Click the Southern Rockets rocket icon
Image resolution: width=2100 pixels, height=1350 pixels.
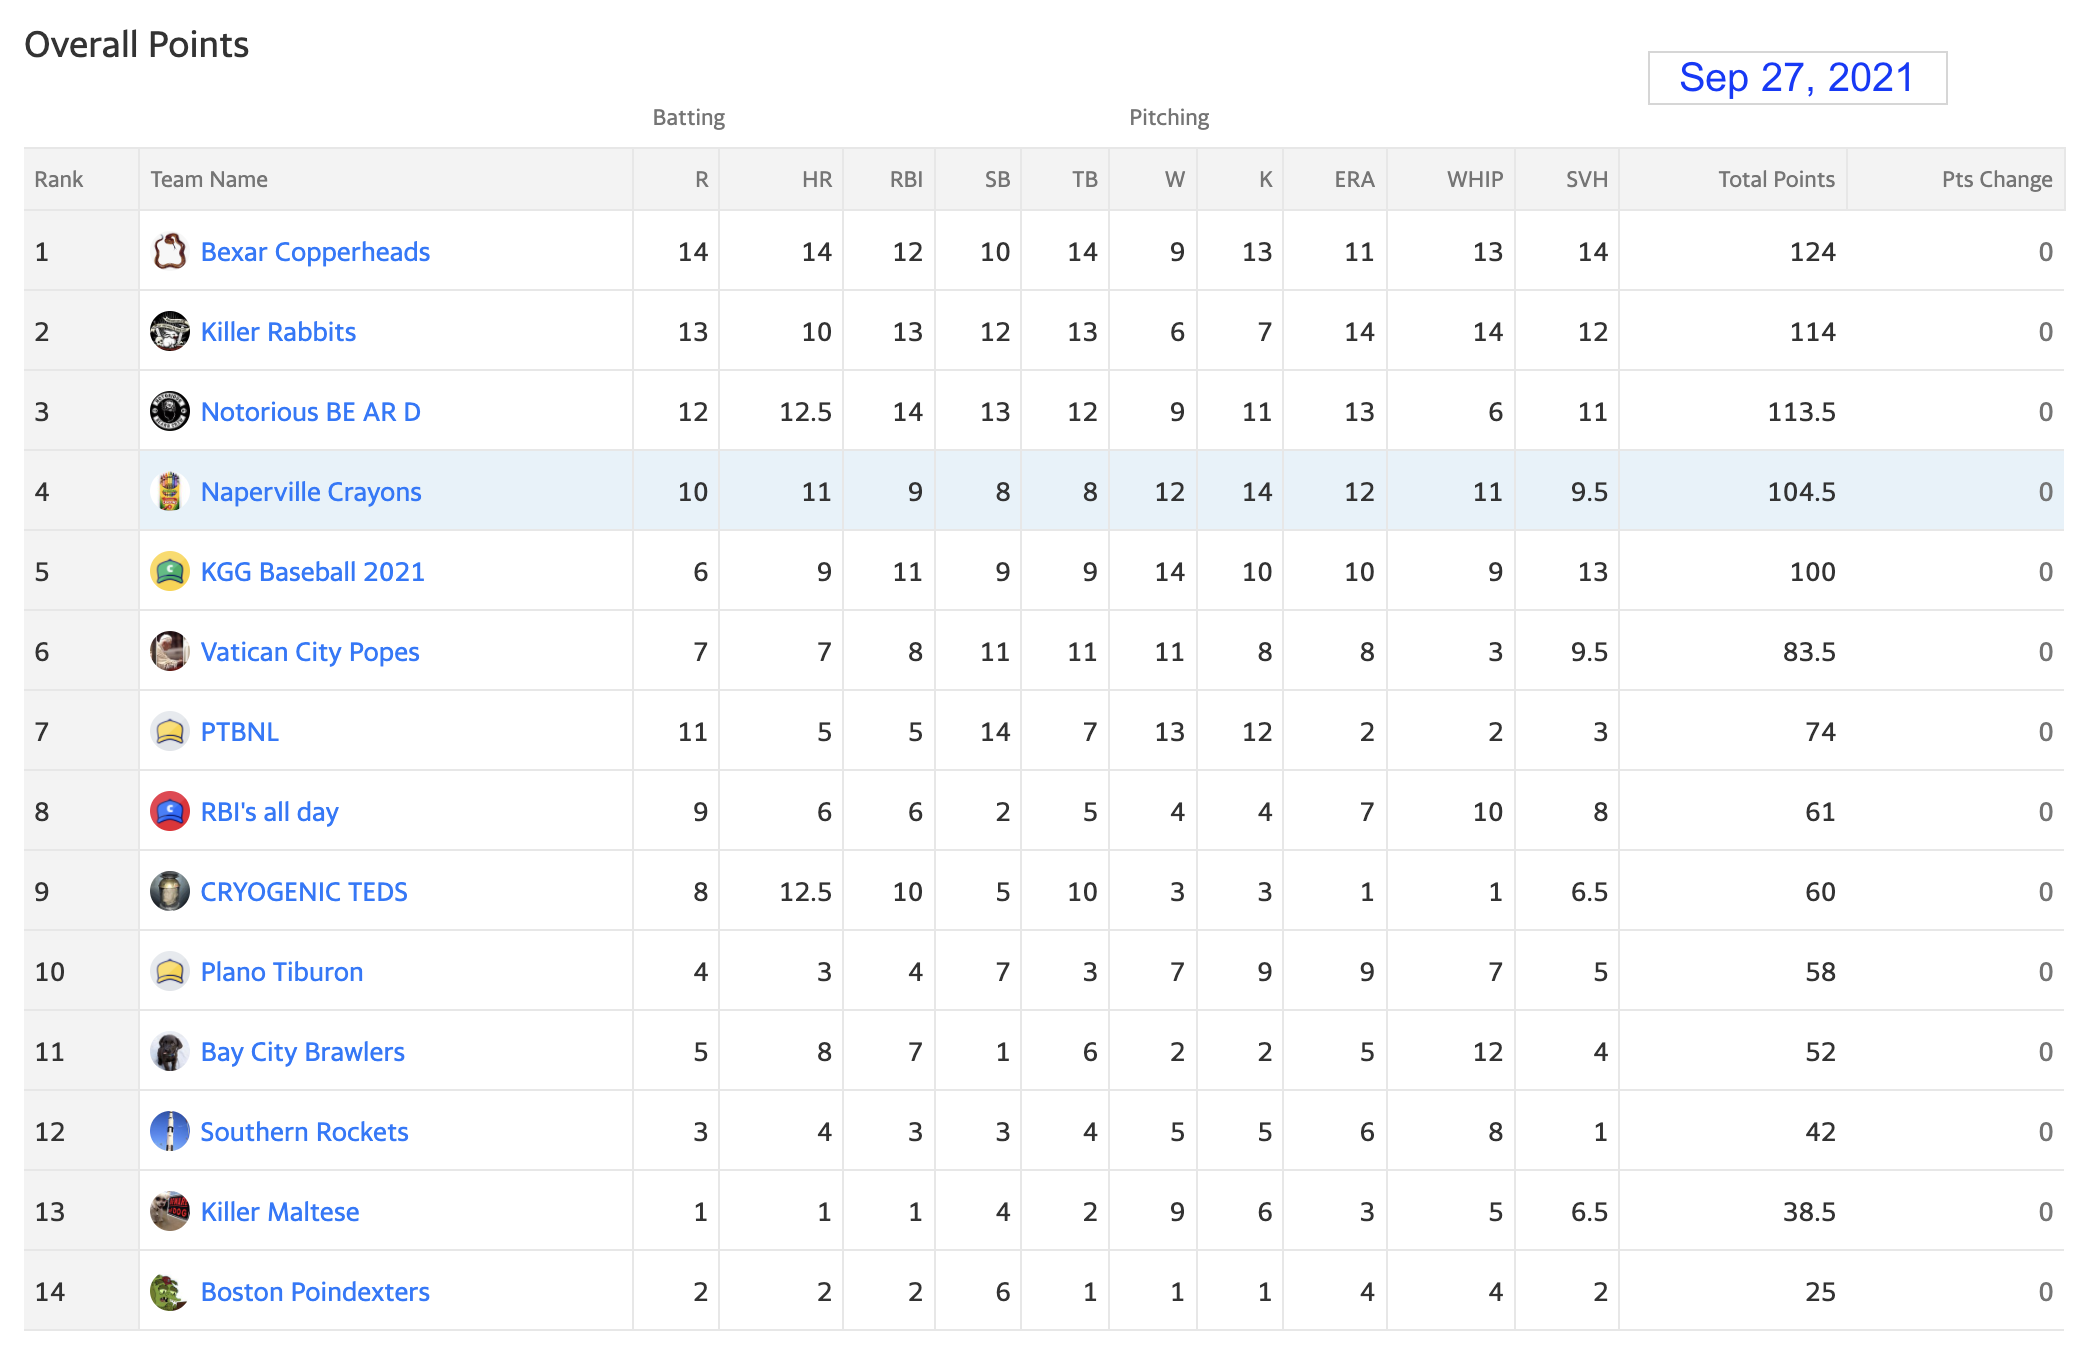click(170, 1131)
